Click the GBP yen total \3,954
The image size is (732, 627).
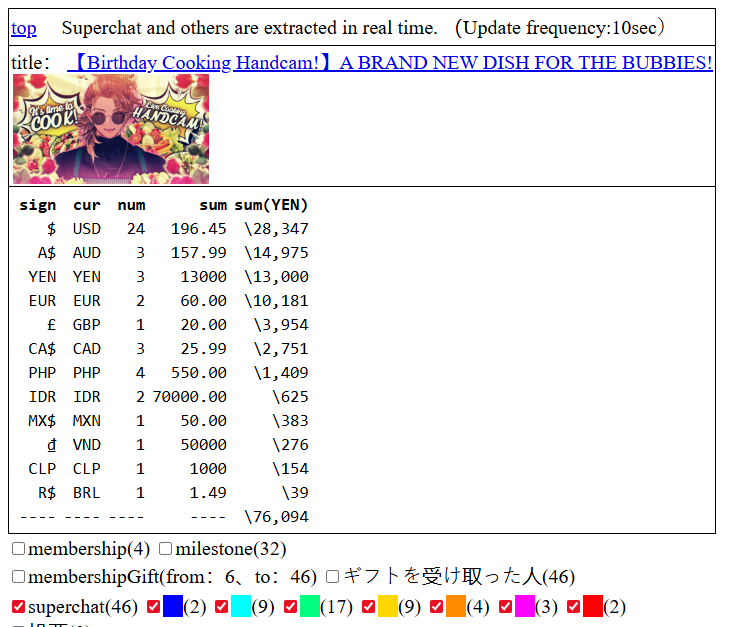[281, 324]
